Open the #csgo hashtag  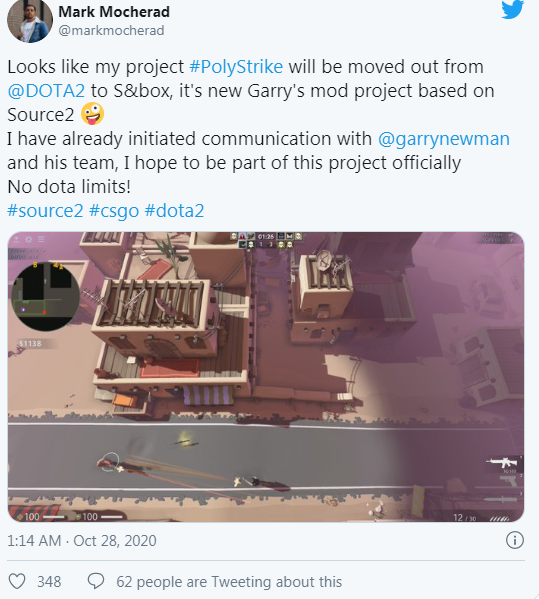[114, 211]
